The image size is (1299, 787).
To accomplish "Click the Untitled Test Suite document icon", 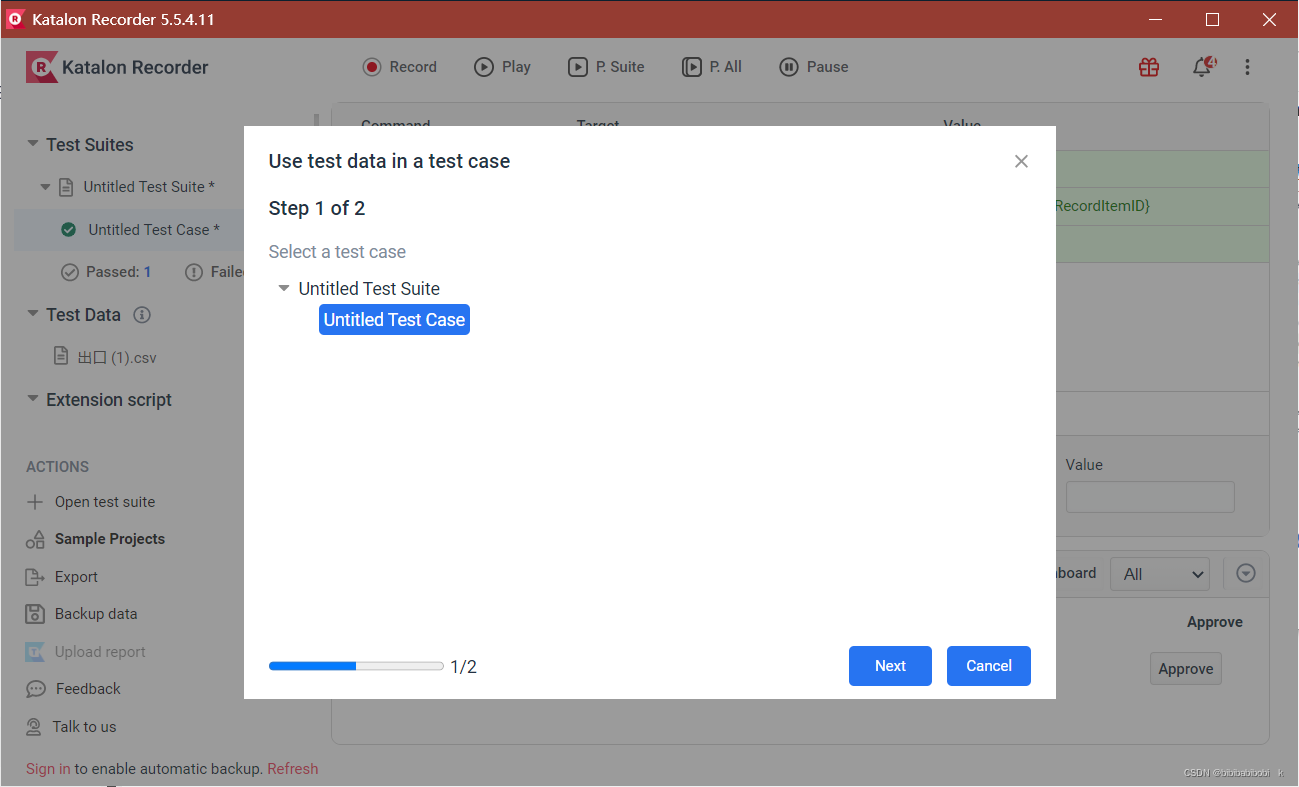I will click(x=67, y=187).
